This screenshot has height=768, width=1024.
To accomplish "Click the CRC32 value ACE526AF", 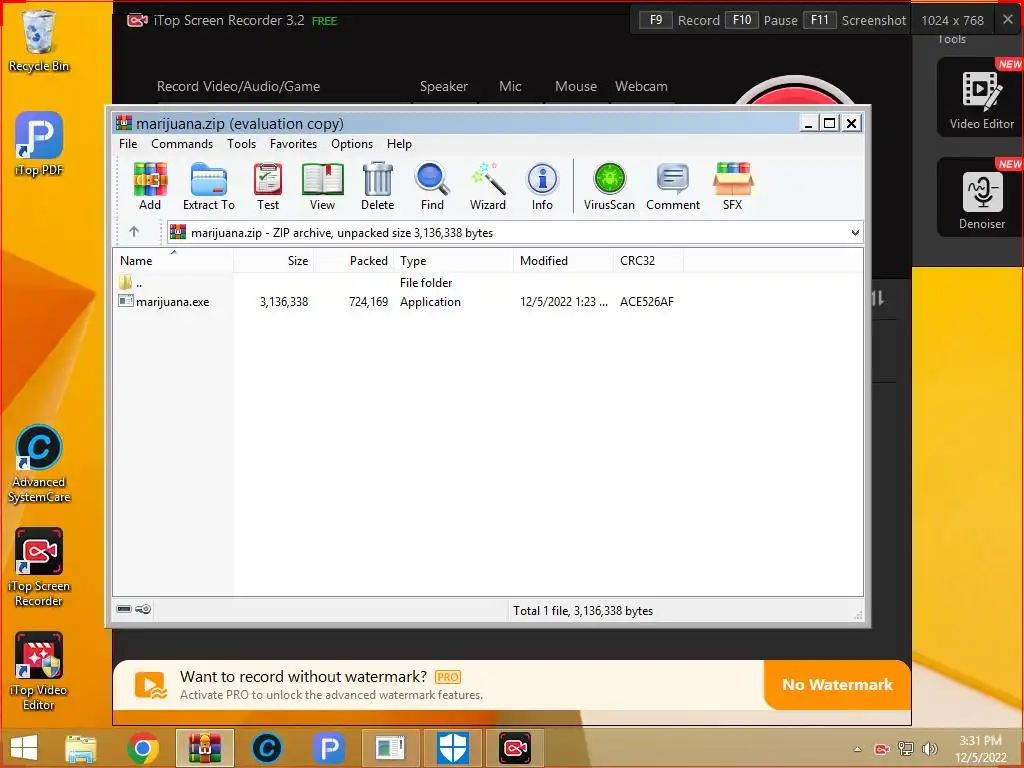I will (647, 302).
